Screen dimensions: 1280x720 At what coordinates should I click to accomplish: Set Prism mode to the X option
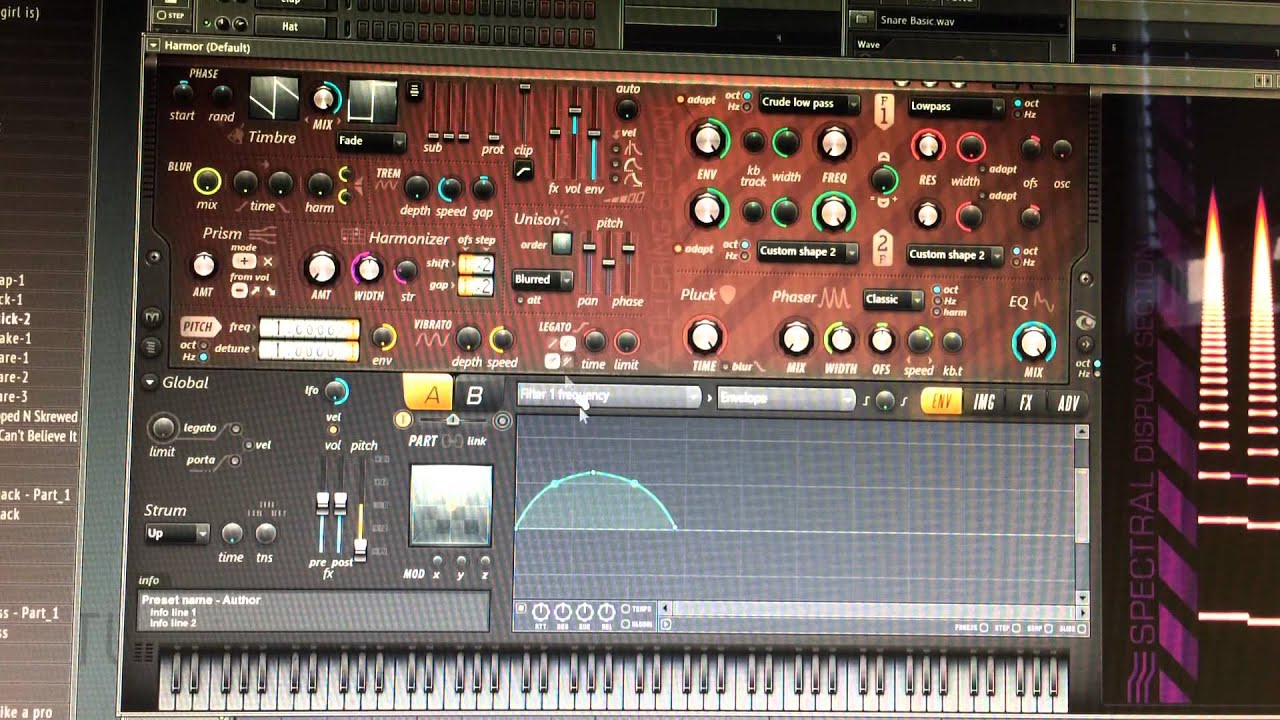point(267,261)
